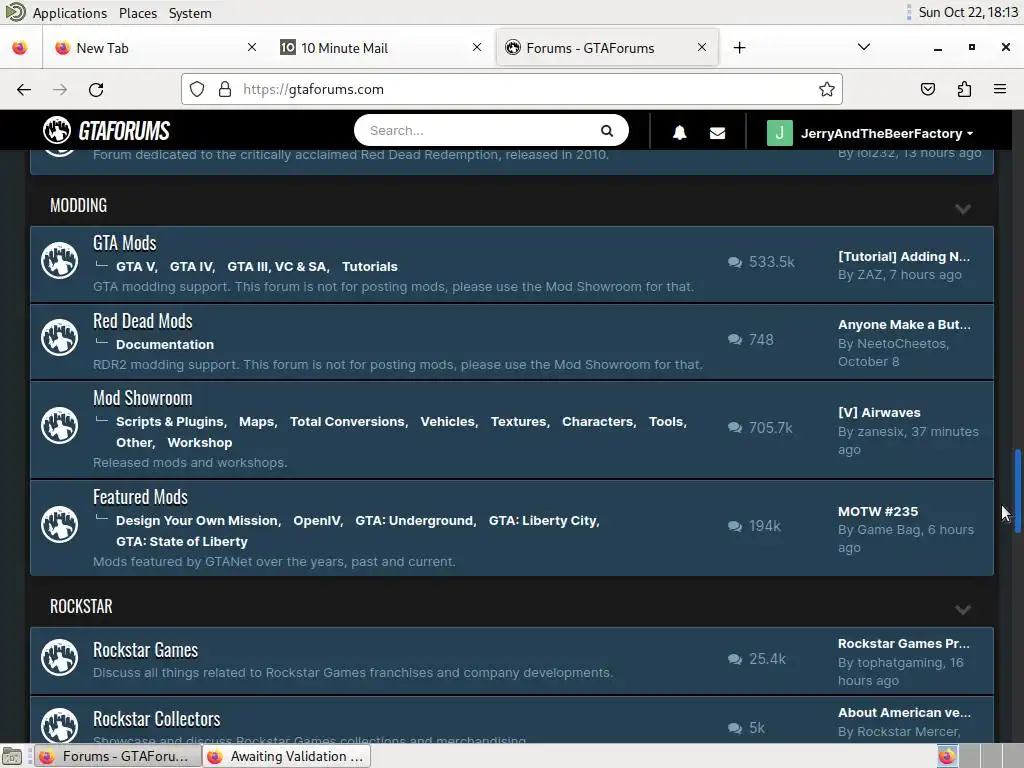Click the Red Dead Mods forum icon
This screenshot has width=1024, height=768.
(x=59, y=338)
